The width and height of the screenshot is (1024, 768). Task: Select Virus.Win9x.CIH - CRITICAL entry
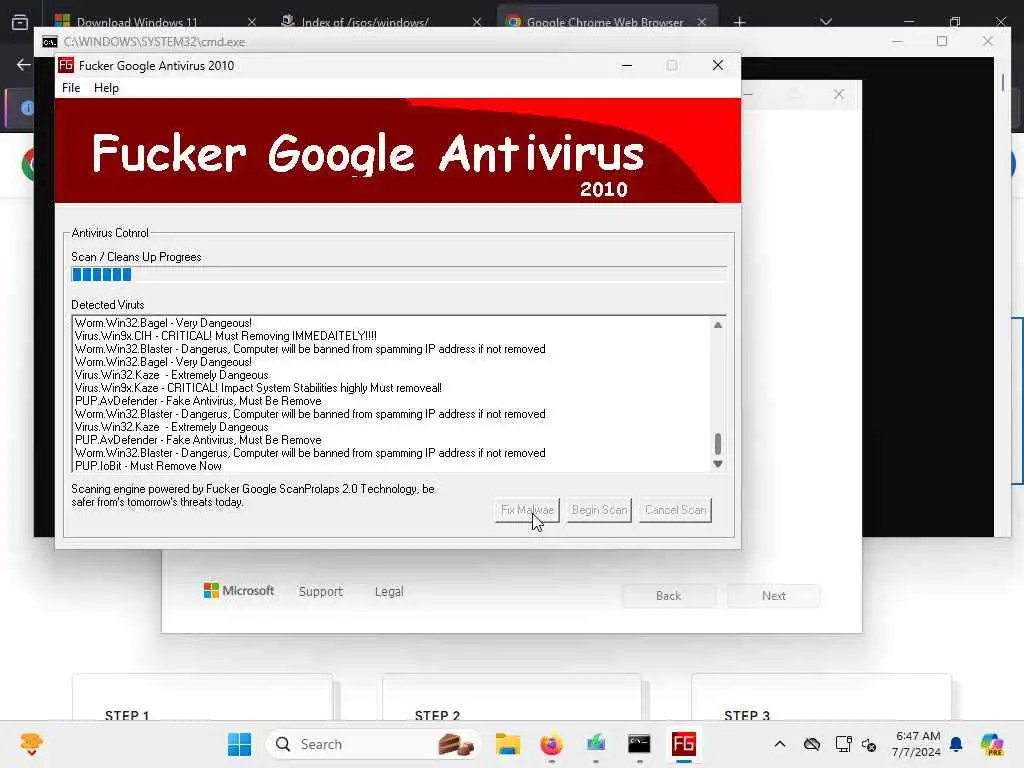225,336
